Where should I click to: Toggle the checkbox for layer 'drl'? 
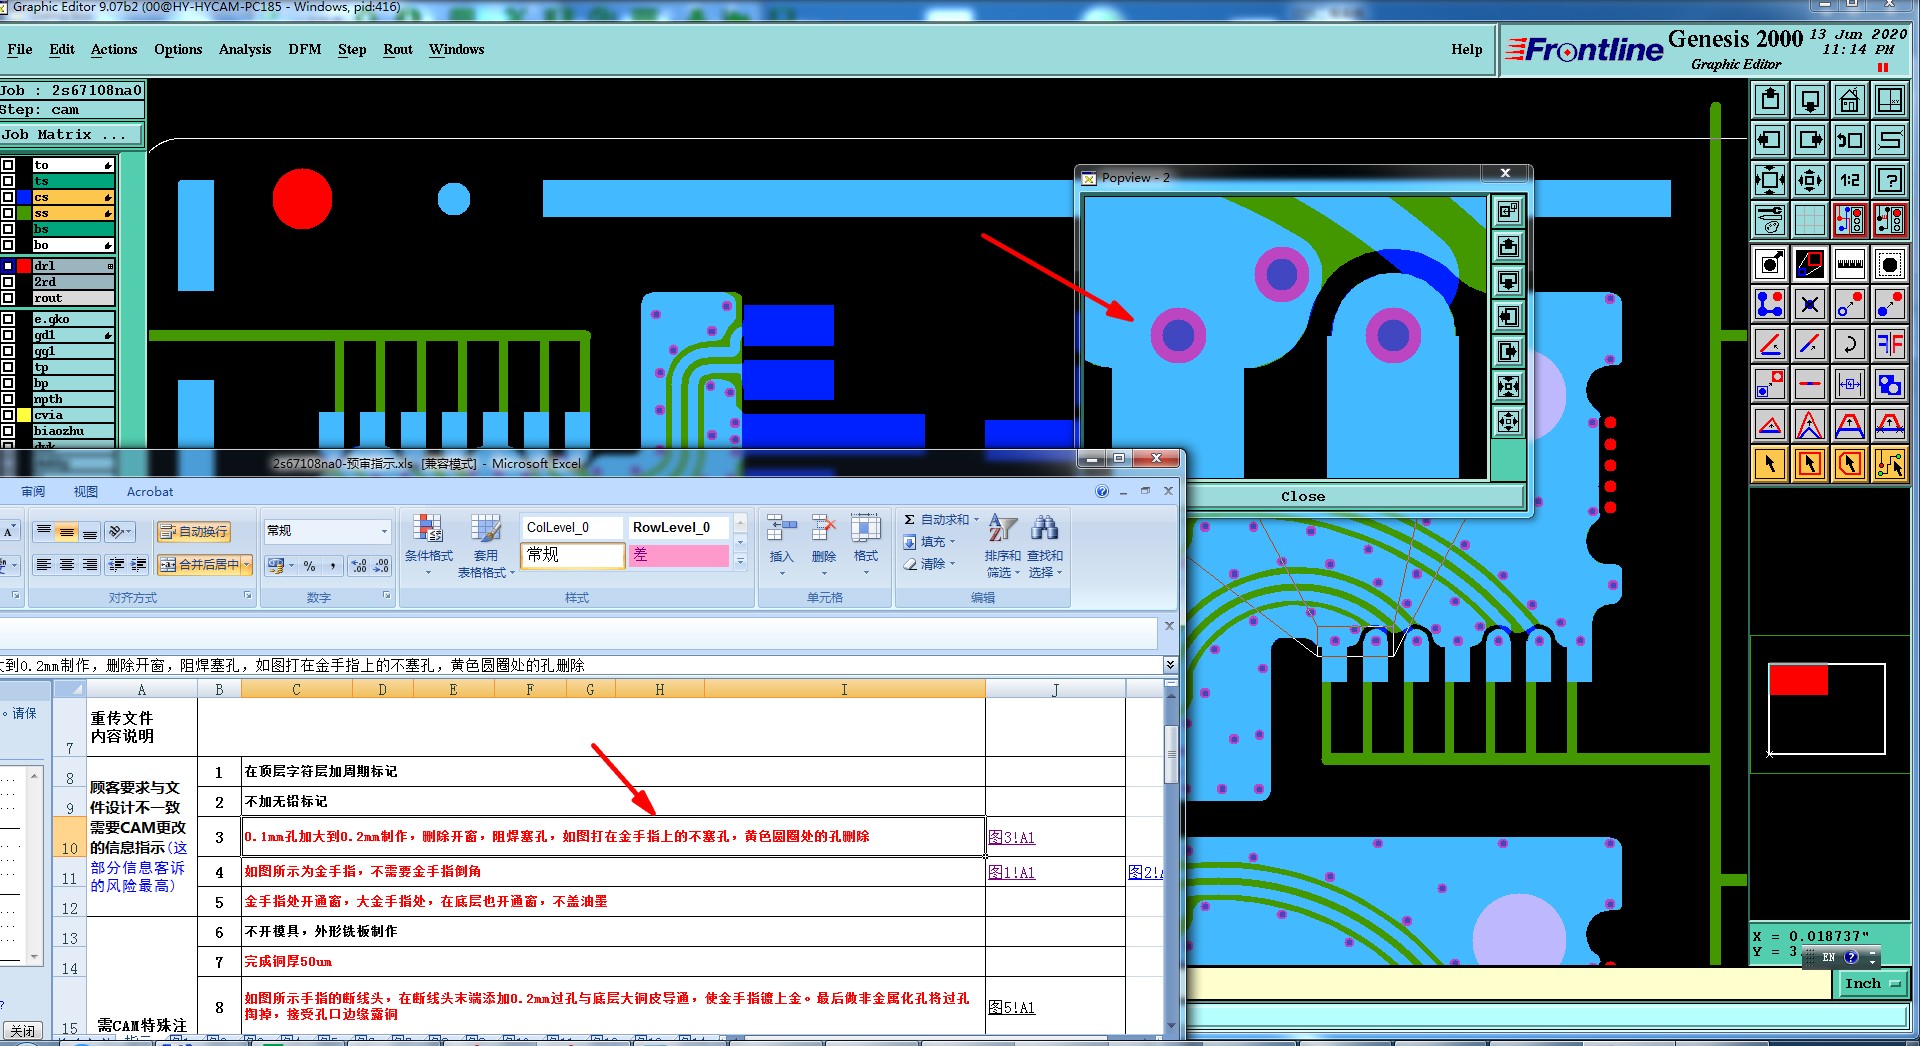(8, 266)
